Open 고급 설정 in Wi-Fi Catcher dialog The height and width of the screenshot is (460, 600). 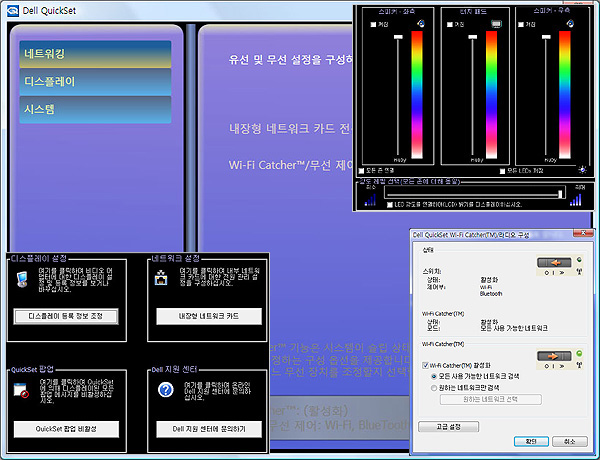(x=448, y=427)
